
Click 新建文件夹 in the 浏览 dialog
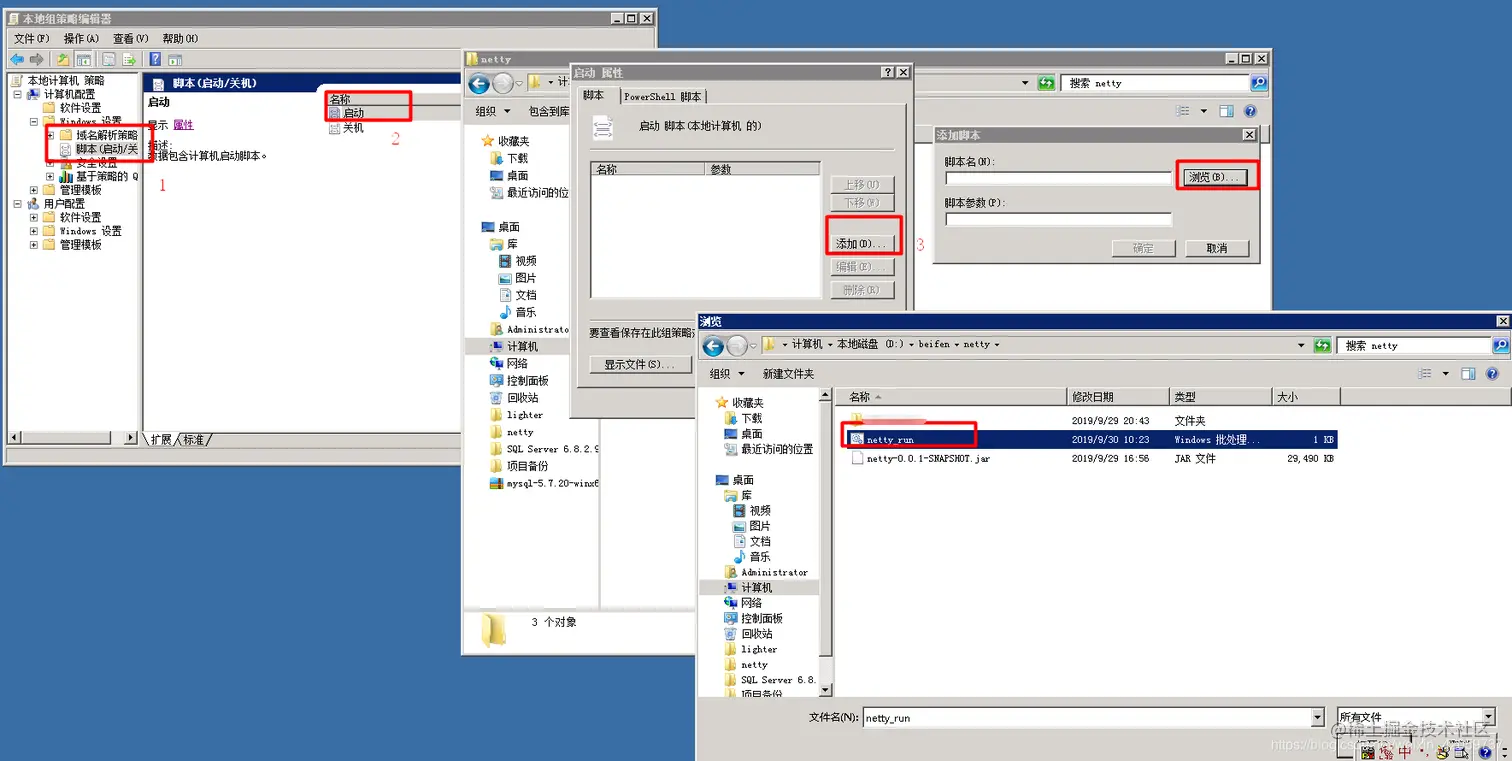(788, 374)
